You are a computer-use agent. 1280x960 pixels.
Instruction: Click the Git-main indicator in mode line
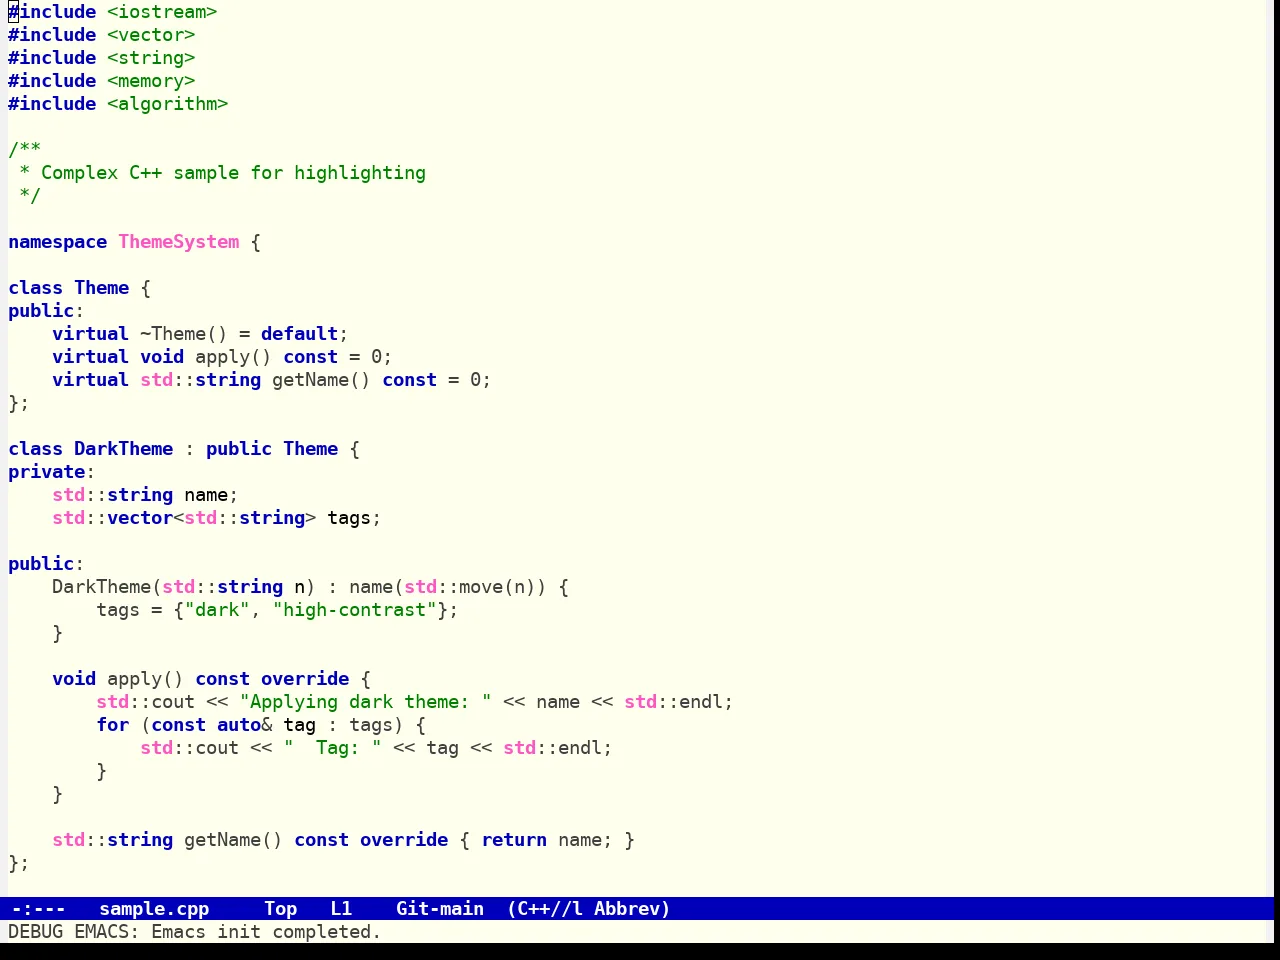point(440,909)
